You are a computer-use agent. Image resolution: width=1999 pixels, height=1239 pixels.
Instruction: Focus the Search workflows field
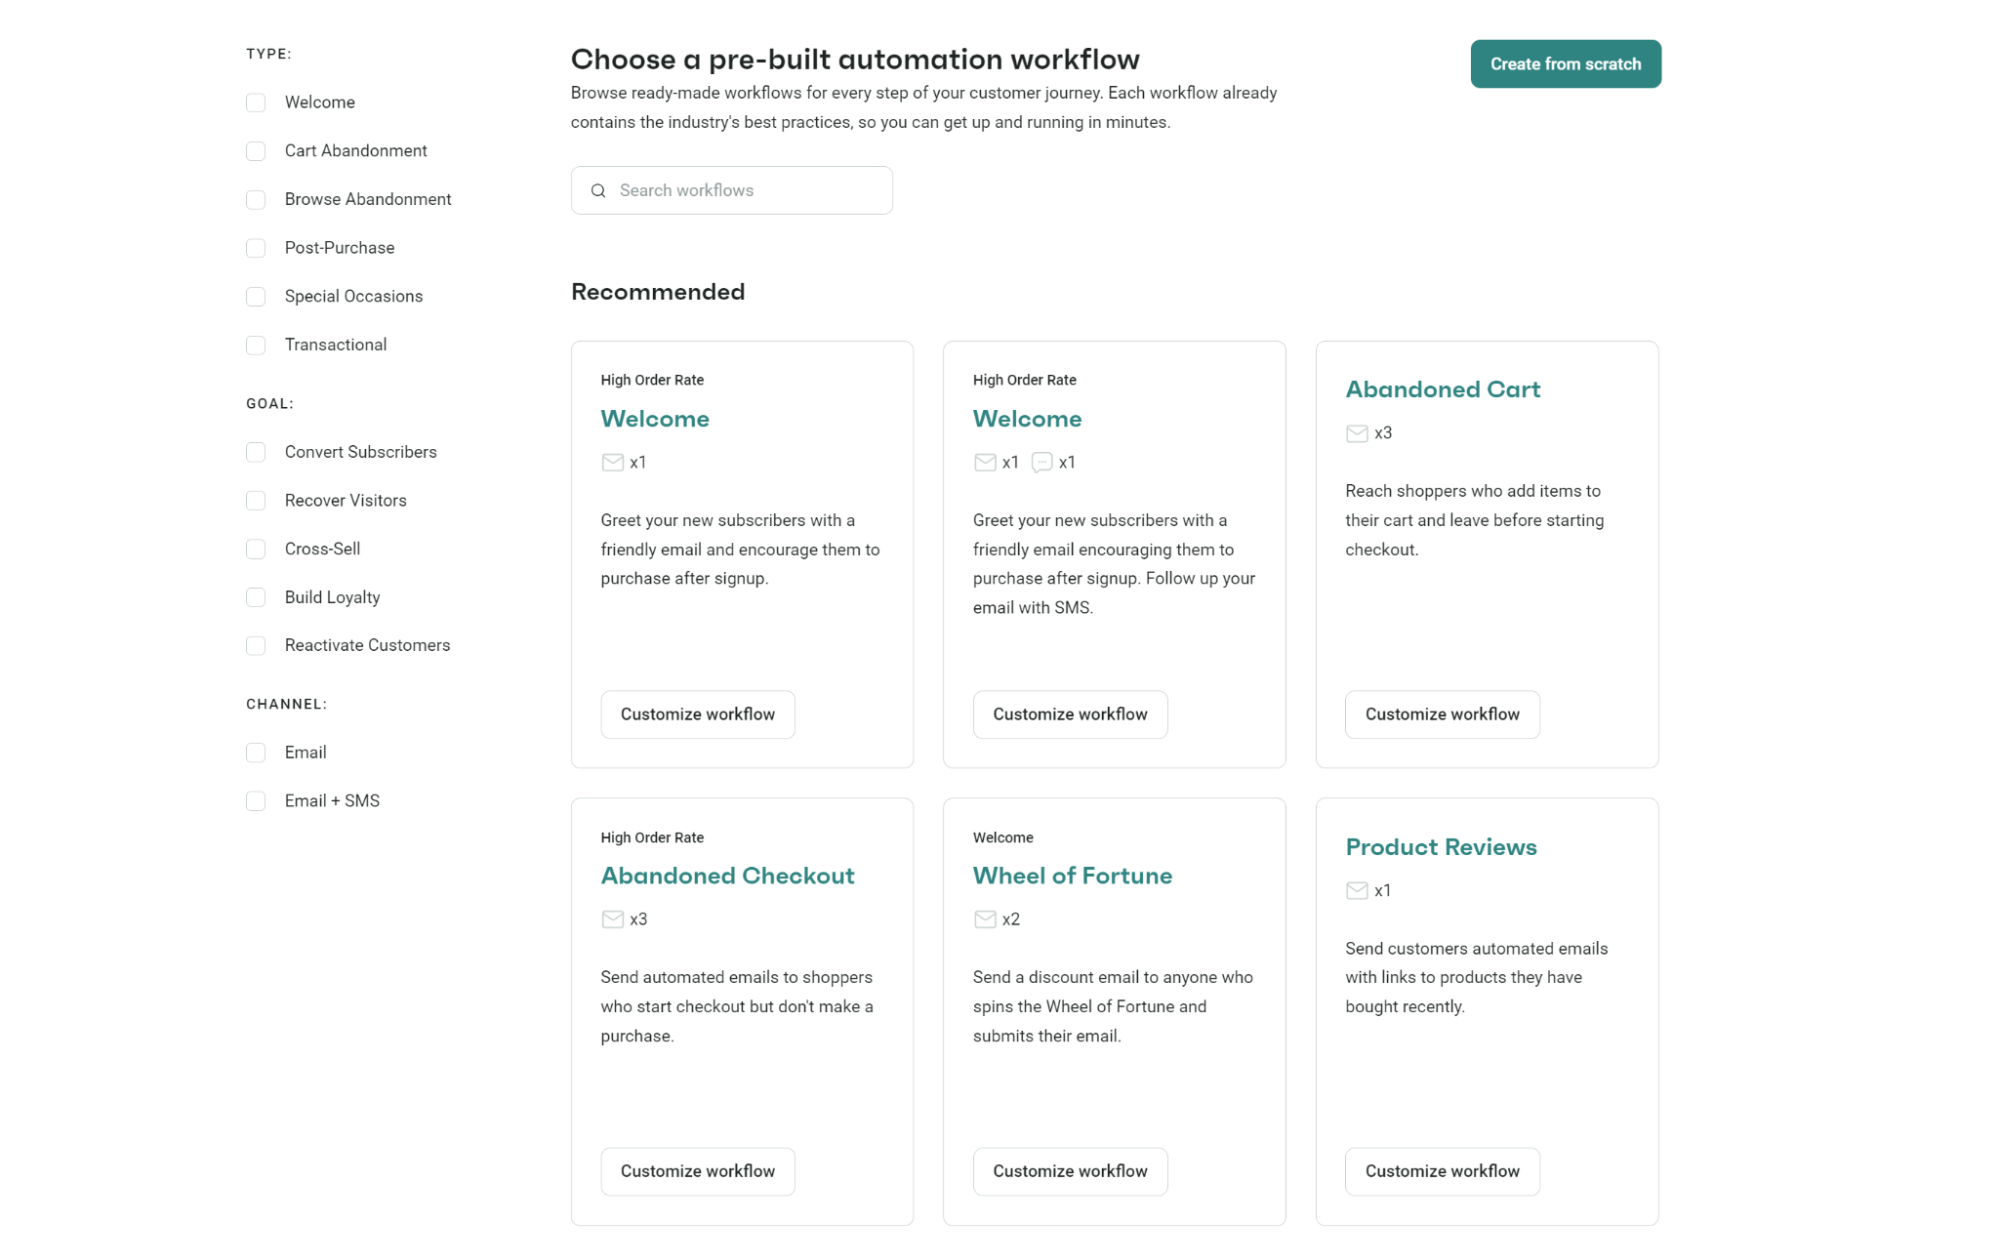745,191
